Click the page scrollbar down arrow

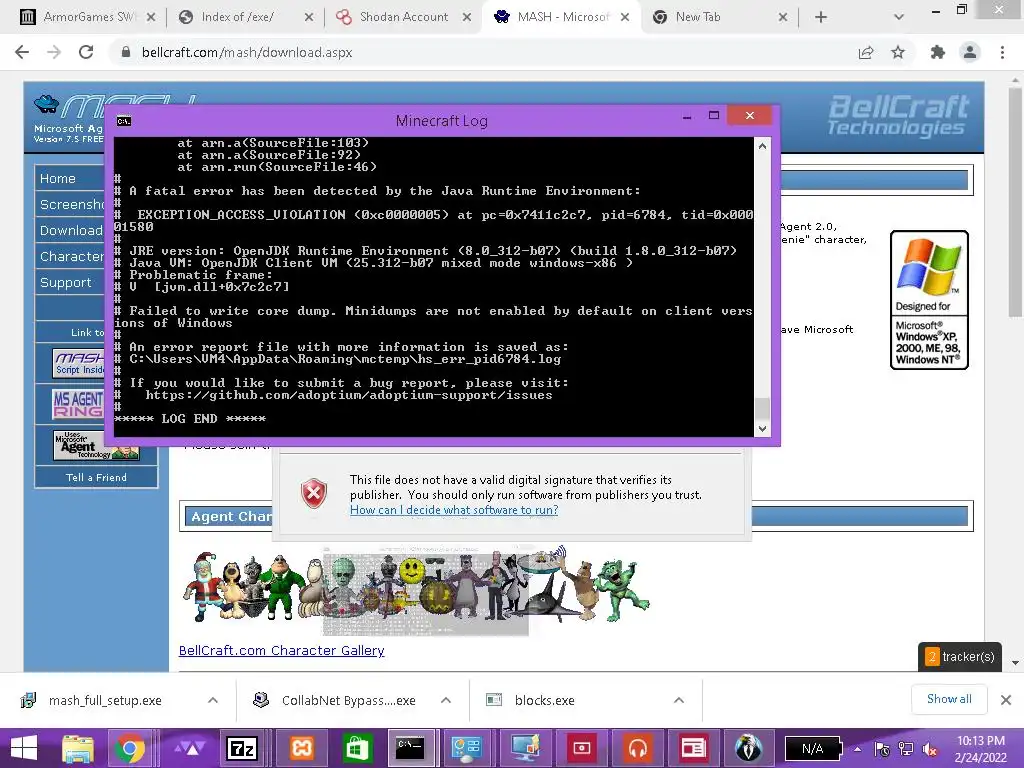click(1015, 663)
